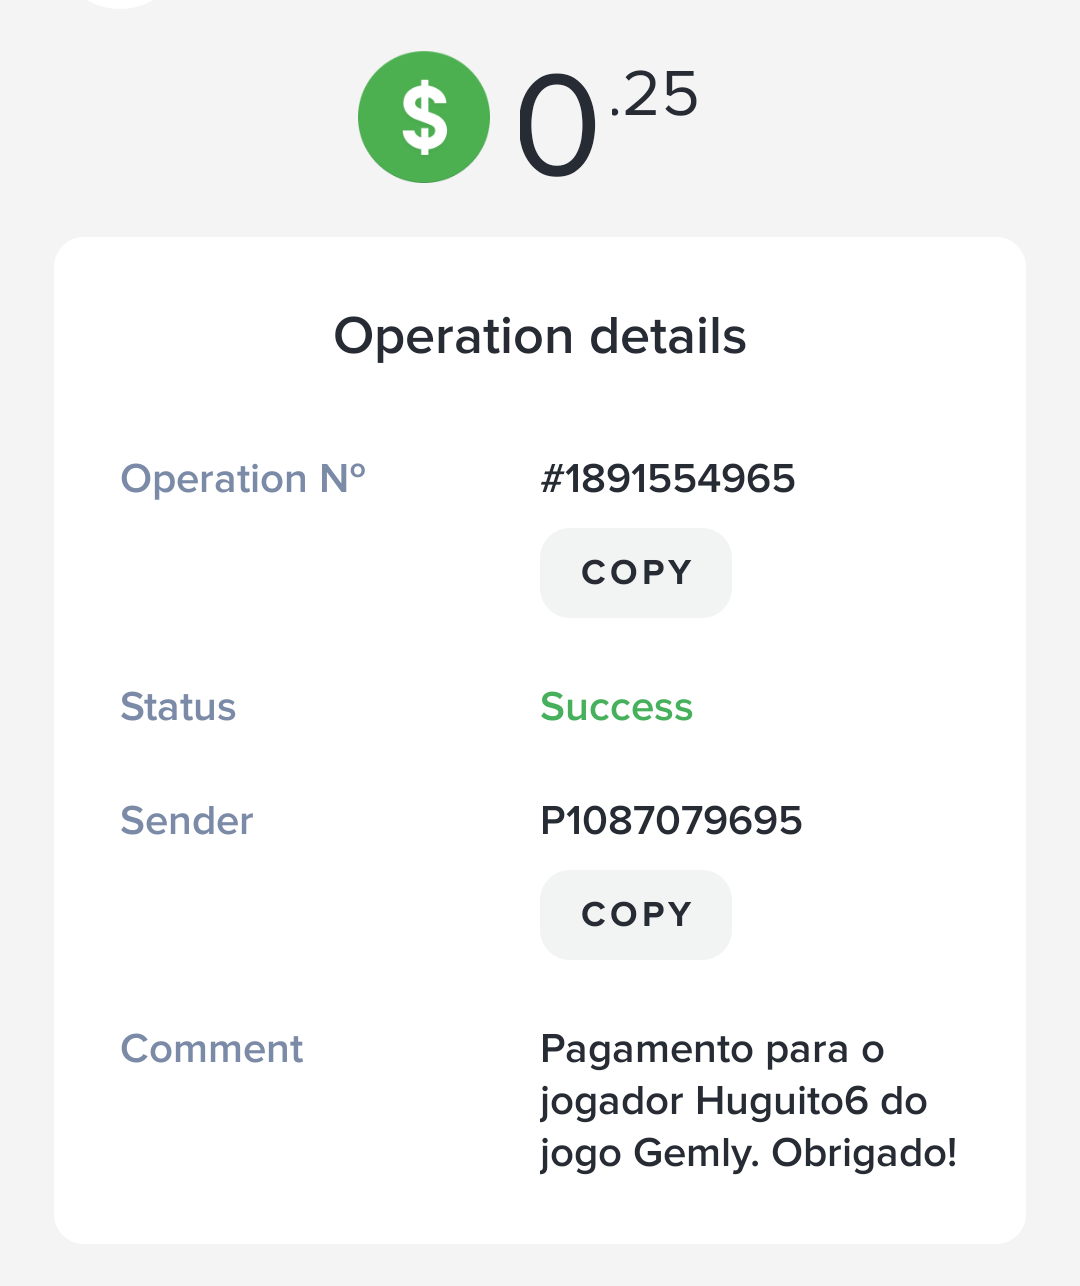Click the word Obrigado! in the comment
This screenshot has height=1286, width=1080.
(x=864, y=1153)
